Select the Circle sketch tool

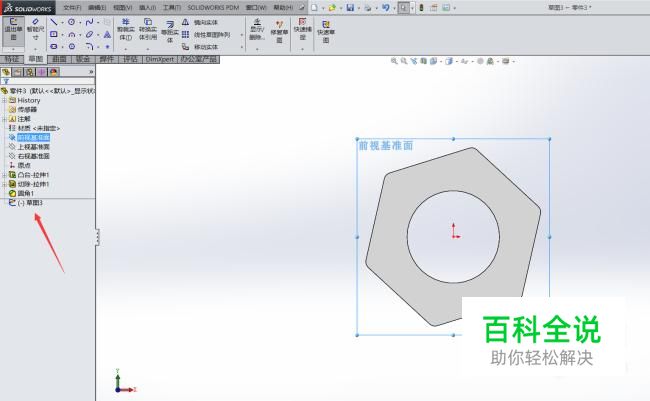(x=72, y=22)
